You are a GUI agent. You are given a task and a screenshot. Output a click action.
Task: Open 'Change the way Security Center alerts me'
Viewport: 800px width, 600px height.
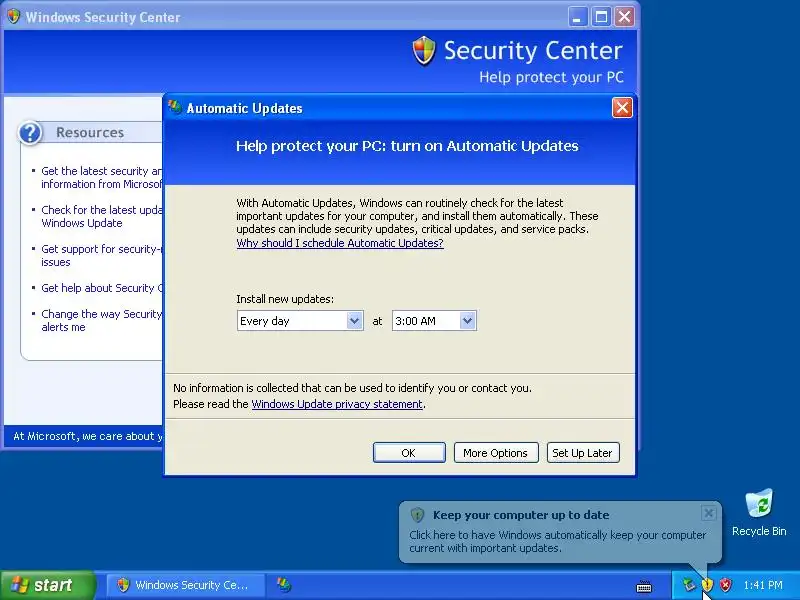(x=101, y=320)
